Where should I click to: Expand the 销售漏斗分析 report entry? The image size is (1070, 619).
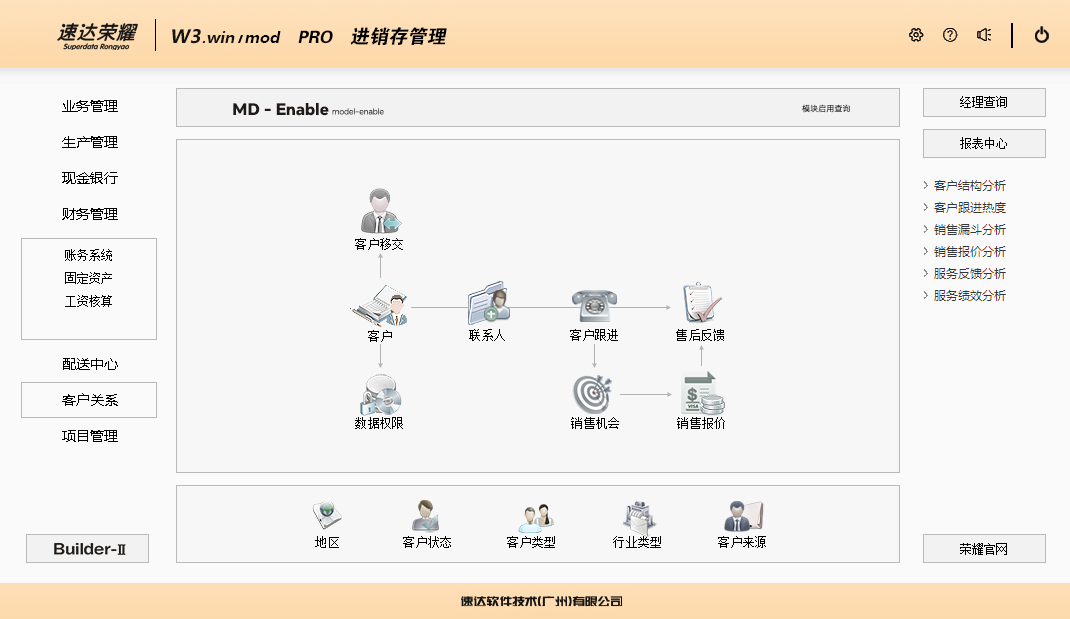pos(969,230)
